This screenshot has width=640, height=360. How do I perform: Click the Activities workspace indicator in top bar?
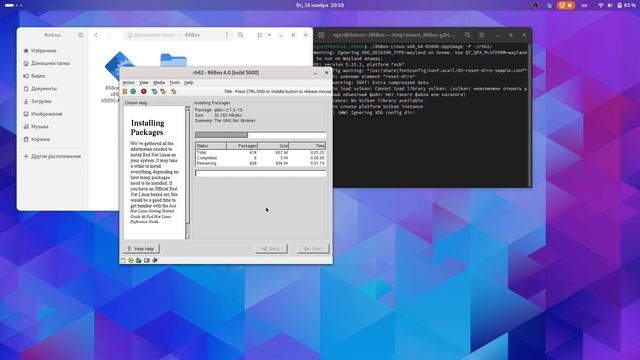pyautogui.click(x=13, y=5)
